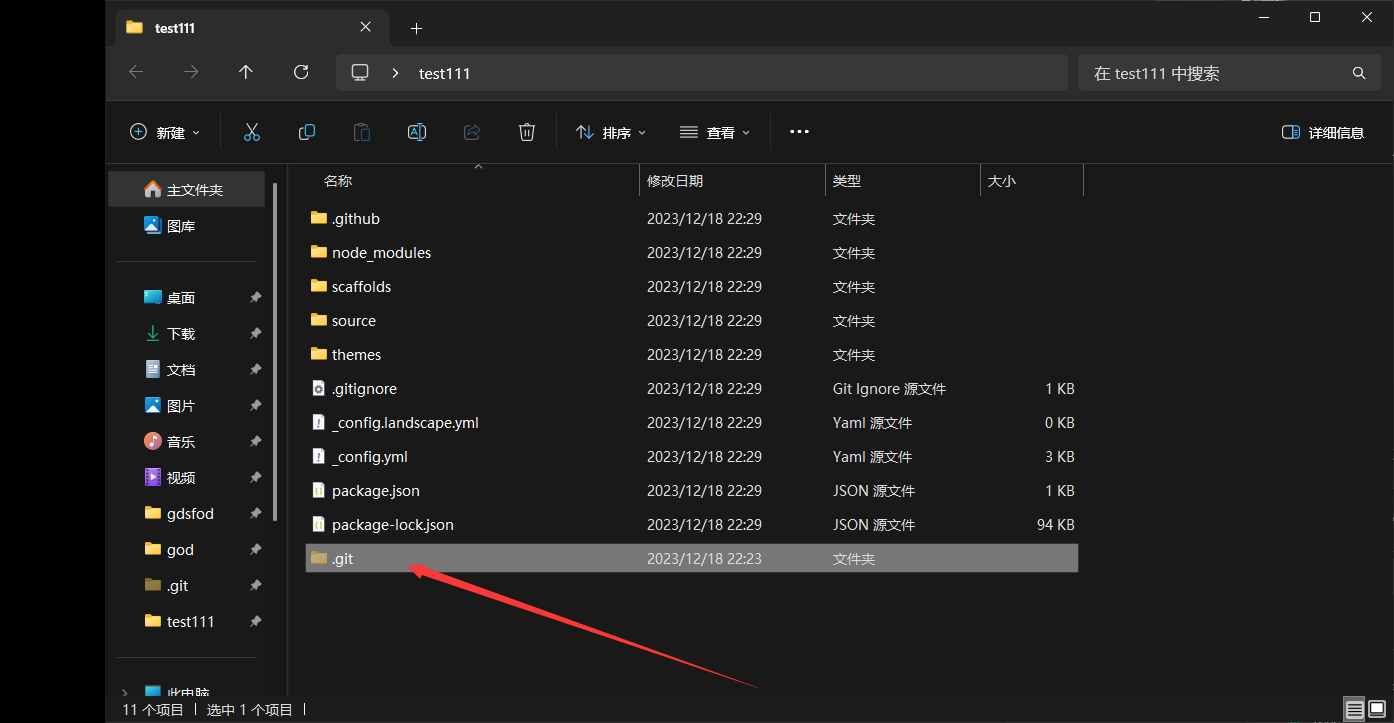Viewport: 1394px width, 723px height.
Task: Open the New (新建) dropdown menu
Action: point(165,132)
